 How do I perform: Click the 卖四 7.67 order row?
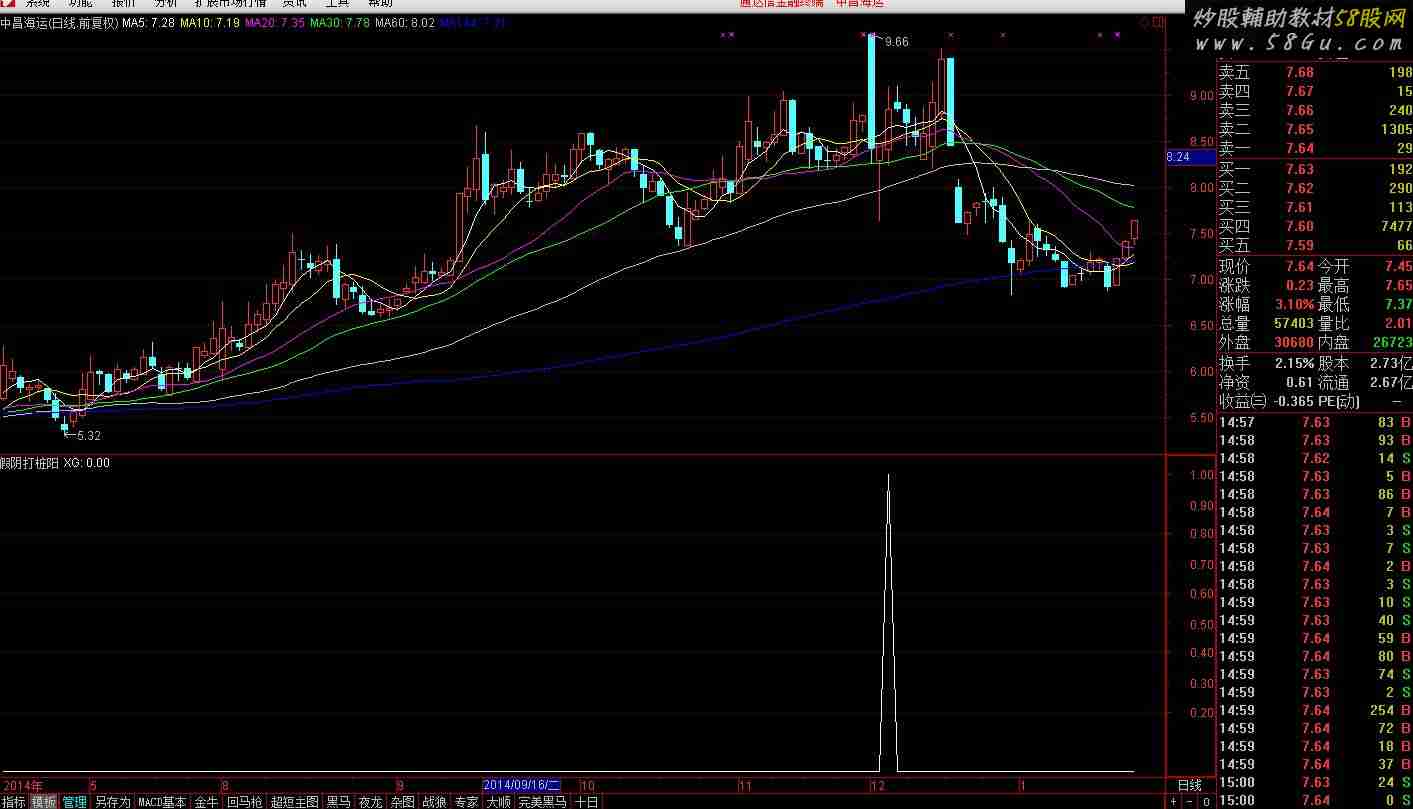tap(1315, 91)
